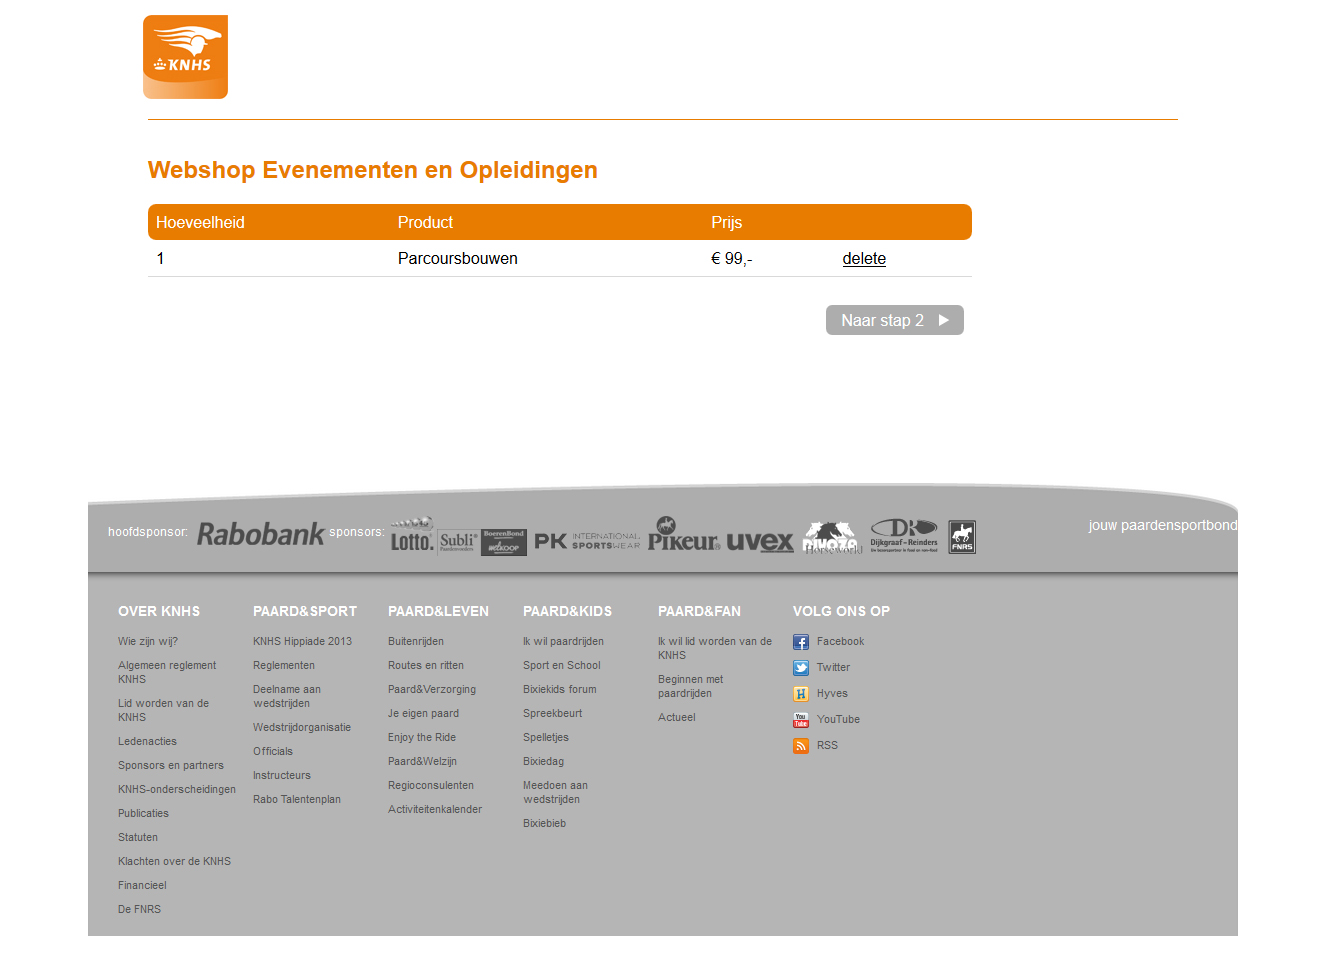1326x971 pixels.
Task: Click the Lotto sponsor logo
Action: [412, 537]
